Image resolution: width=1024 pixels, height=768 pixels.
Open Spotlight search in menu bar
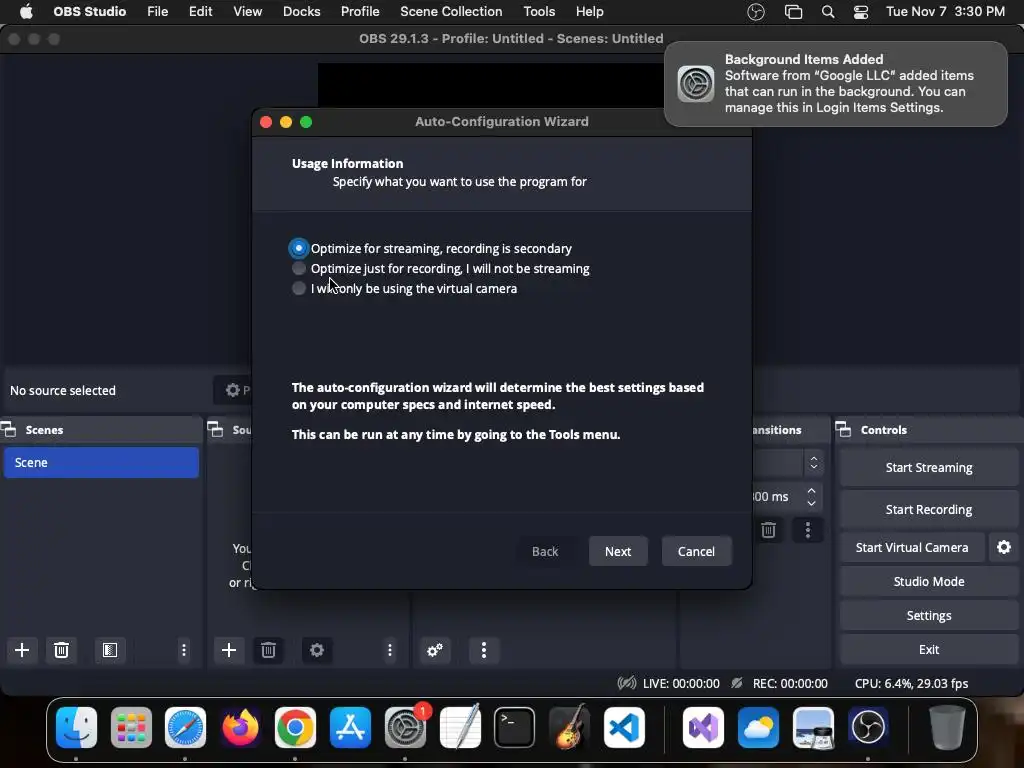[827, 12]
